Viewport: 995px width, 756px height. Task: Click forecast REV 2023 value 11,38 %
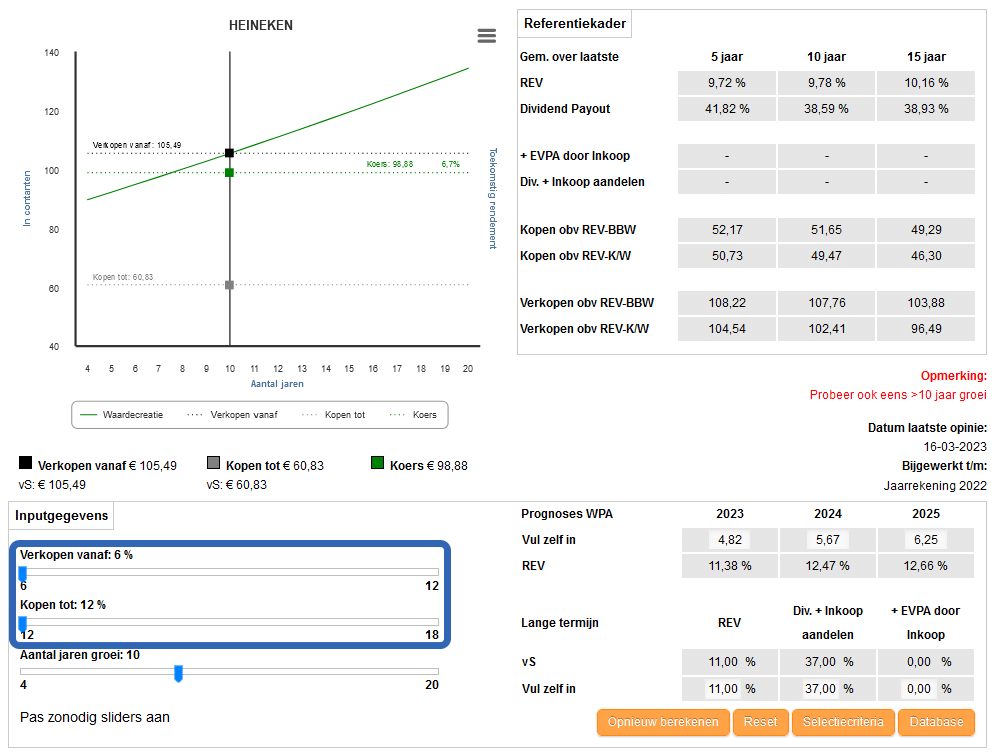click(x=730, y=566)
